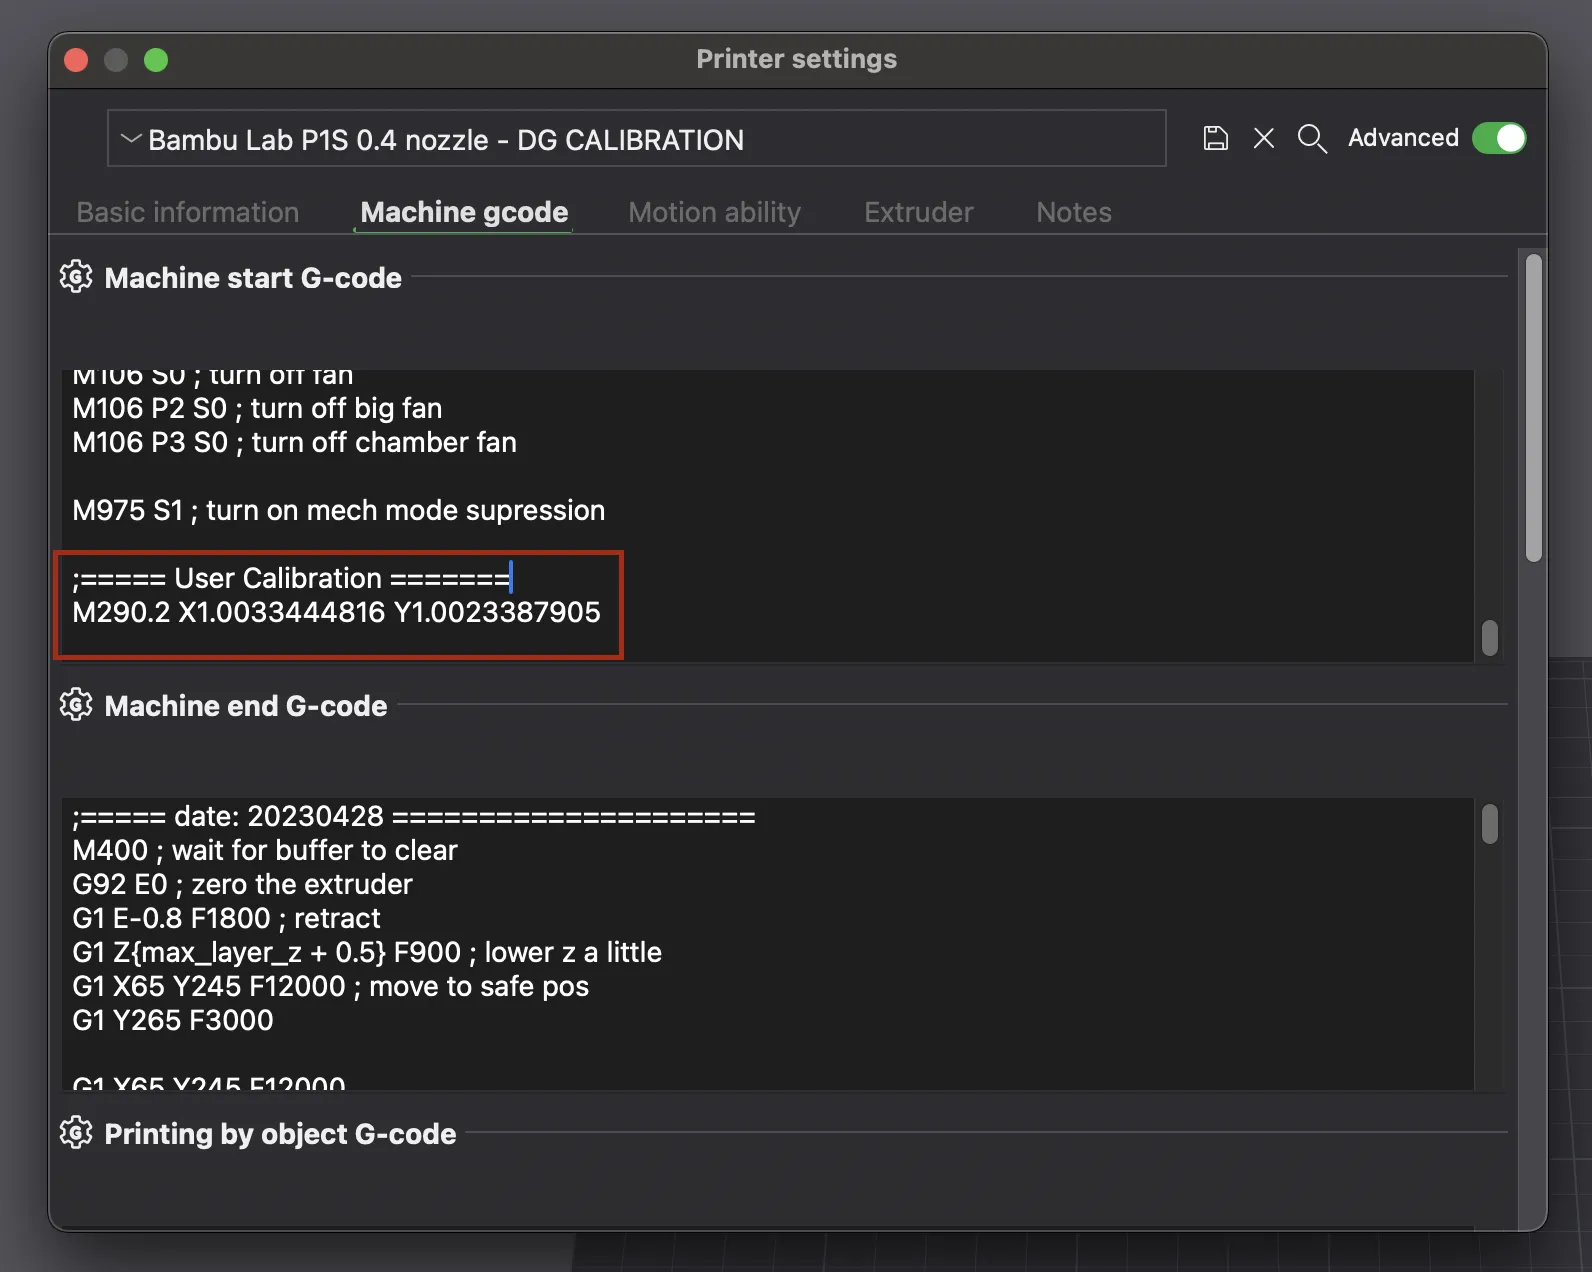This screenshot has width=1592, height=1272.
Task: Click 'M106 P3 S0 ; turn off chamber fan' line
Action: click(x=294, y=442)
